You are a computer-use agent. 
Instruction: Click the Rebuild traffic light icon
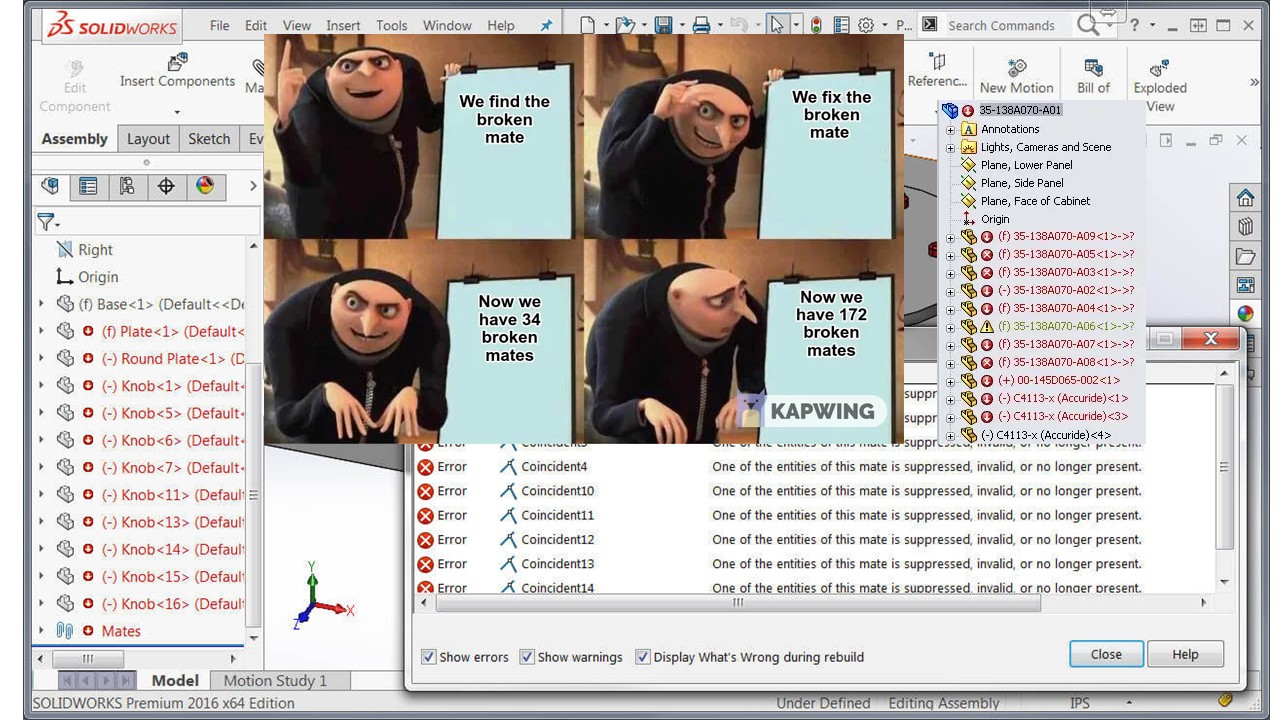pos(816,25)
